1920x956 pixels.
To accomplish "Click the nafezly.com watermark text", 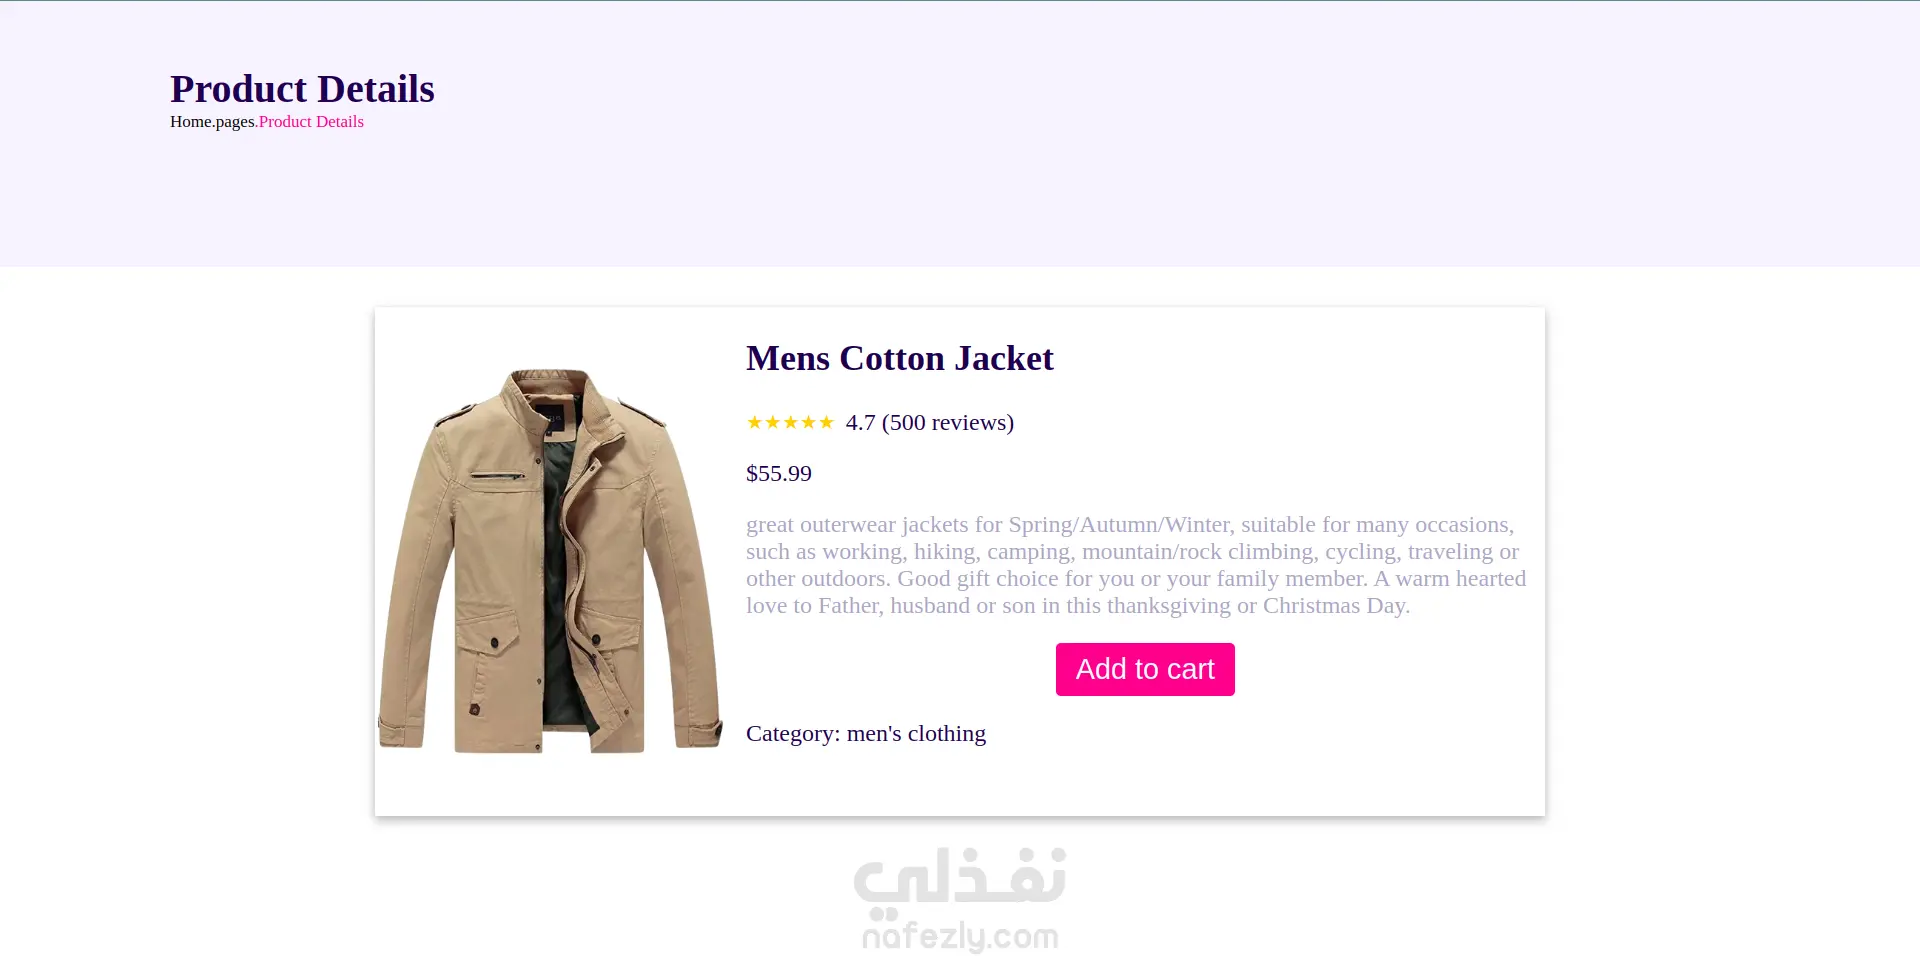I will (960, 936).
